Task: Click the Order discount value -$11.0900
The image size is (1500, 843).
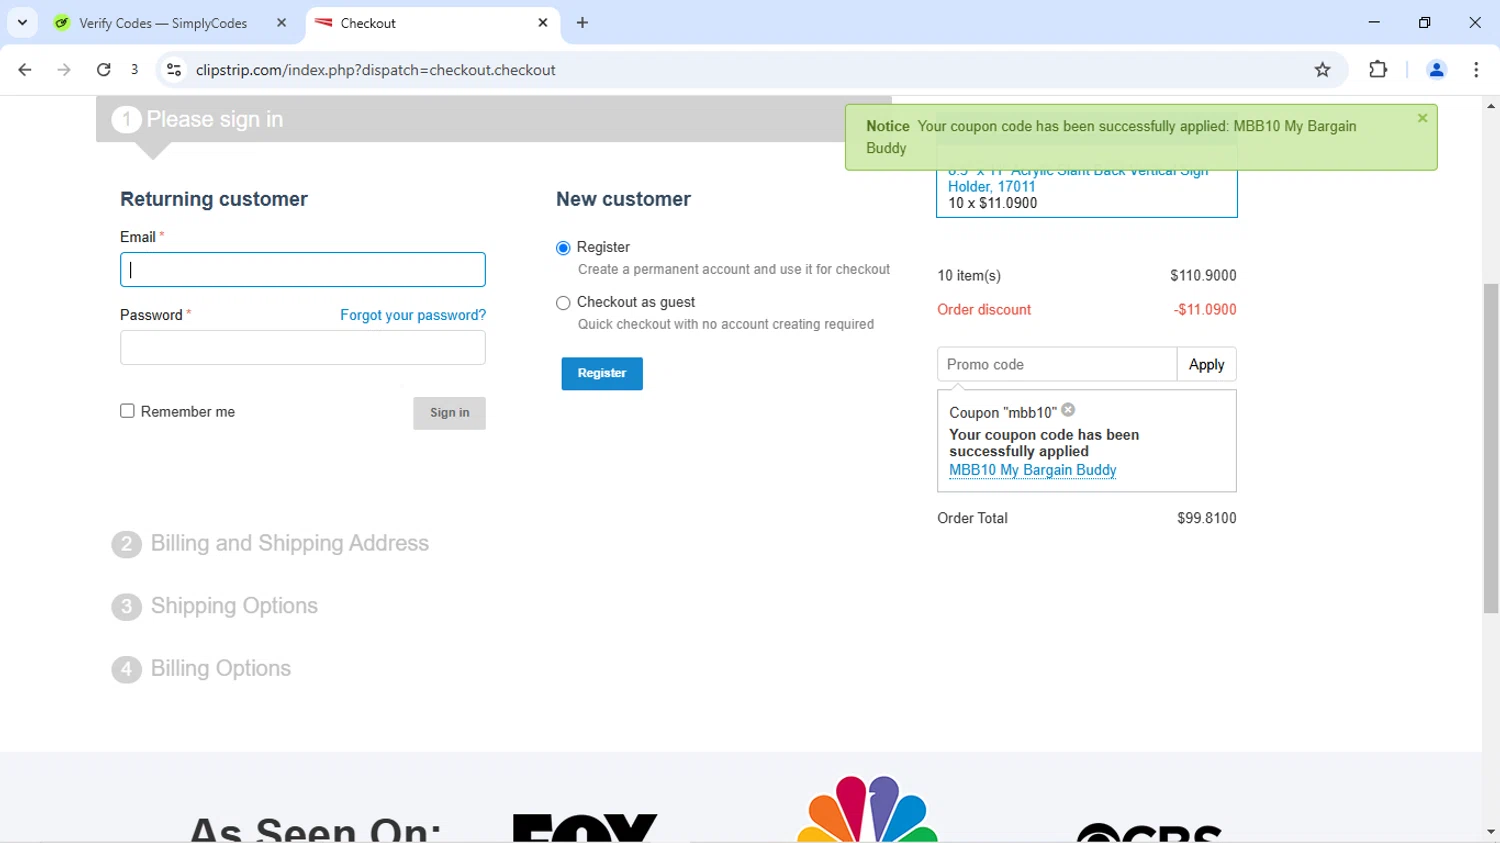Action: tap(1204, 310)
